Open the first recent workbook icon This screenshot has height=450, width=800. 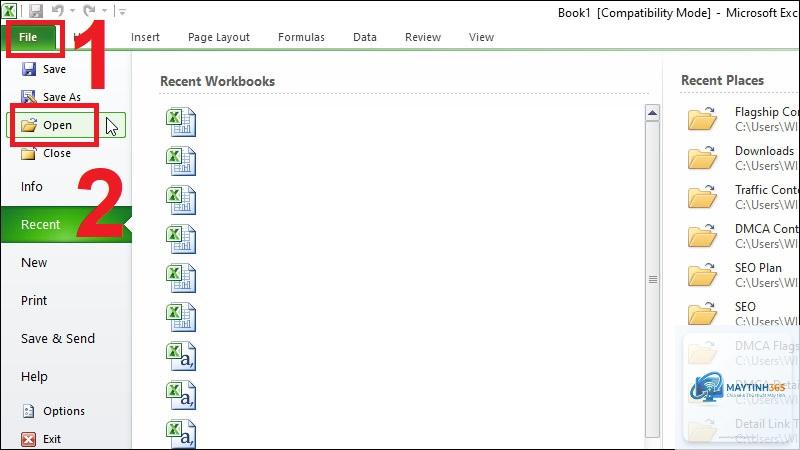[181, 122]
